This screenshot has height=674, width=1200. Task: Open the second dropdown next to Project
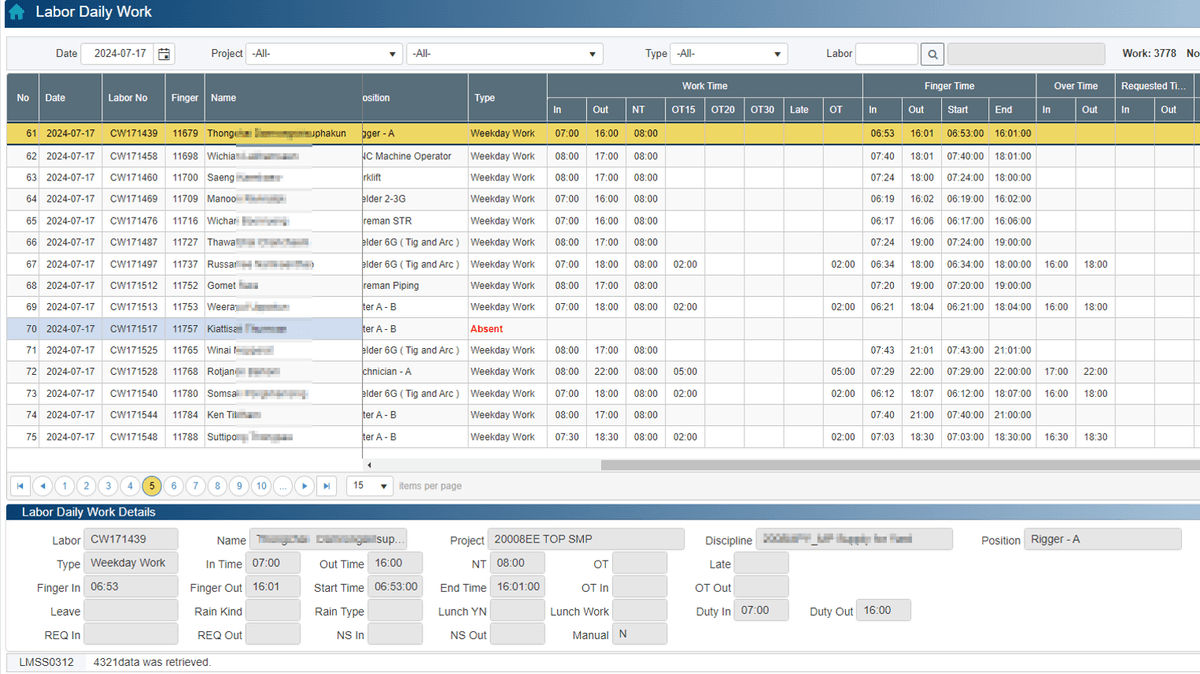504,54
